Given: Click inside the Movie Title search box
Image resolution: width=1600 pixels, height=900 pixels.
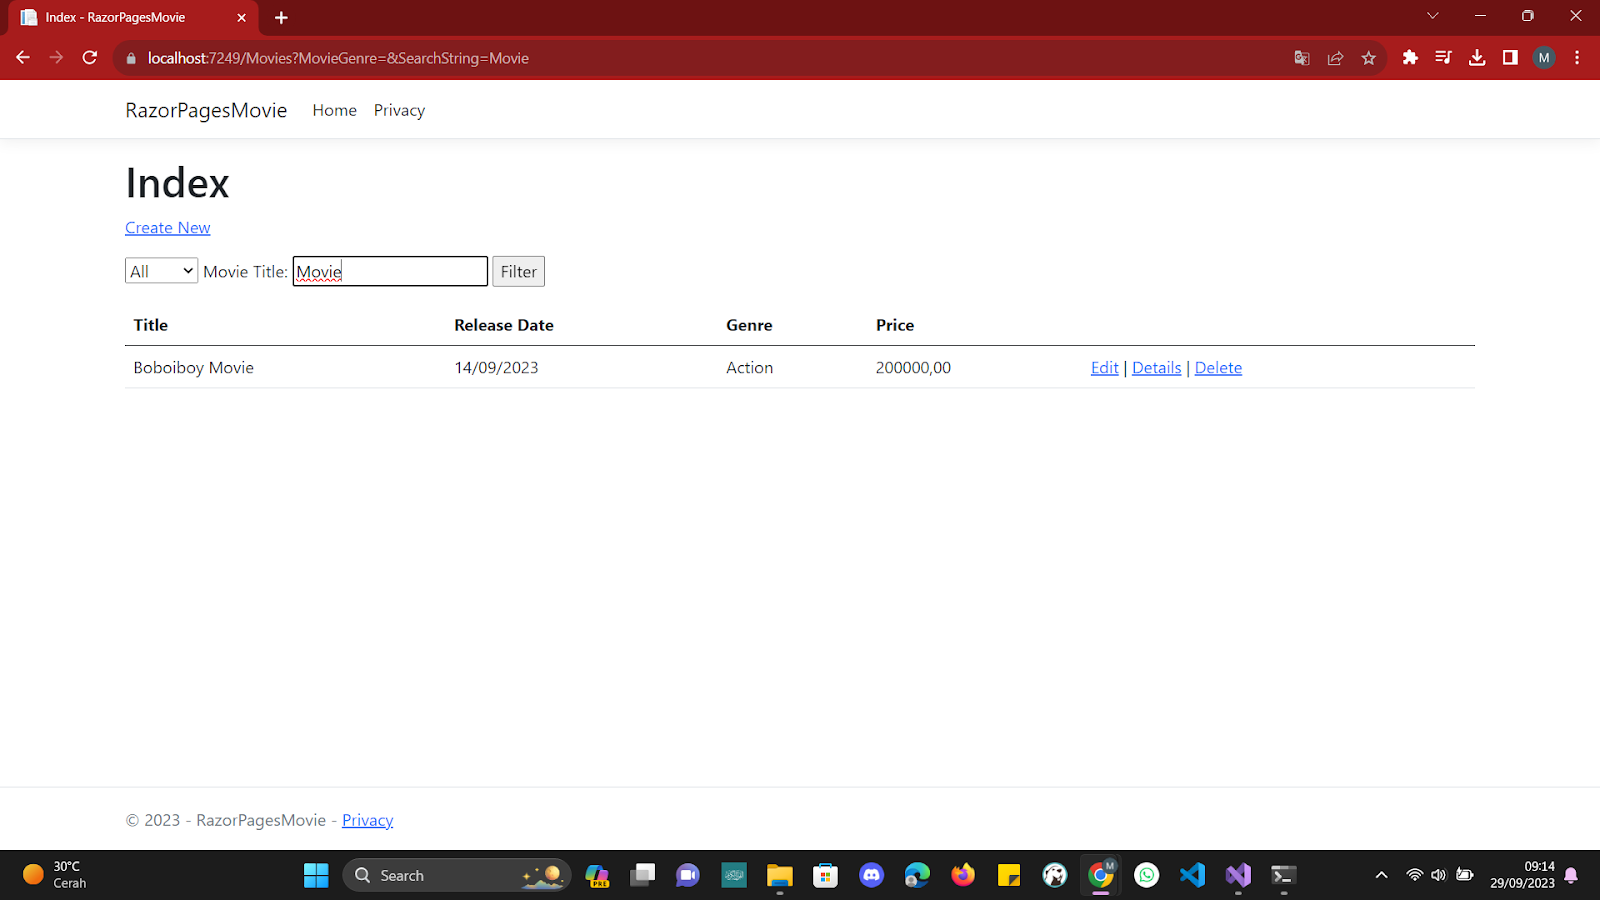Looking at the screenshot, I should pyautogui.click(x=390, y=271).
